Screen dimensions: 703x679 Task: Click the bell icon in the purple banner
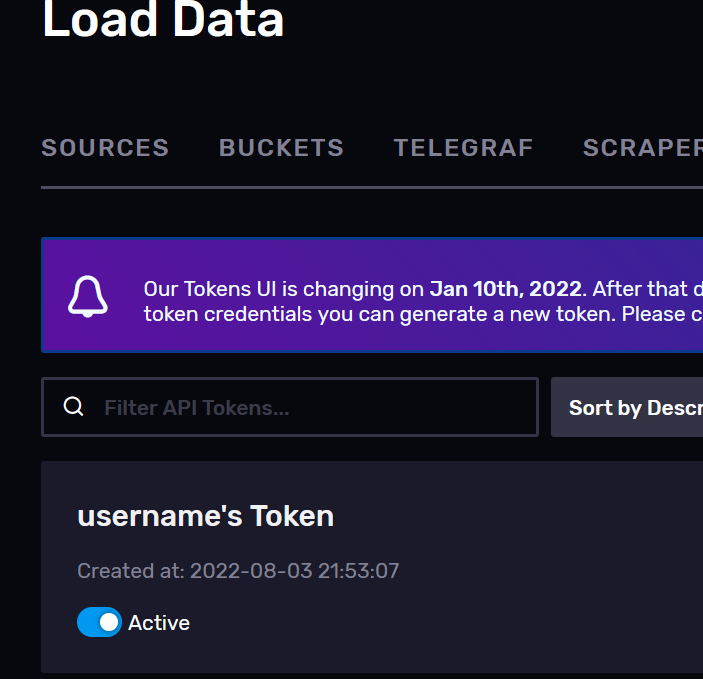coord(88,296)
